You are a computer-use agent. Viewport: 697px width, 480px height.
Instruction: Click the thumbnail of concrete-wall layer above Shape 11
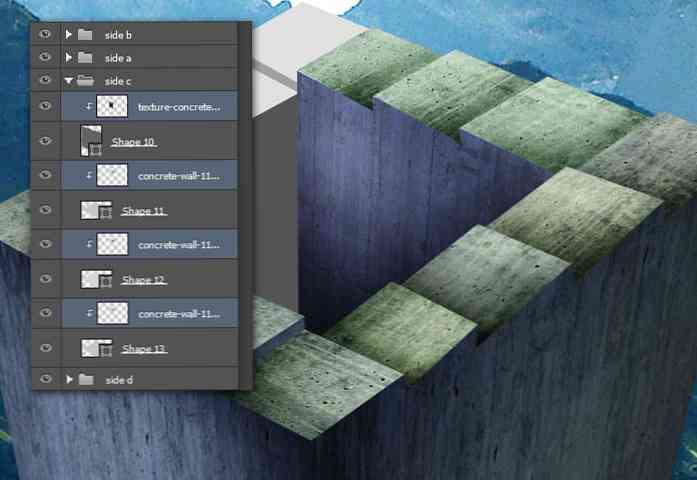click(112, 175)
